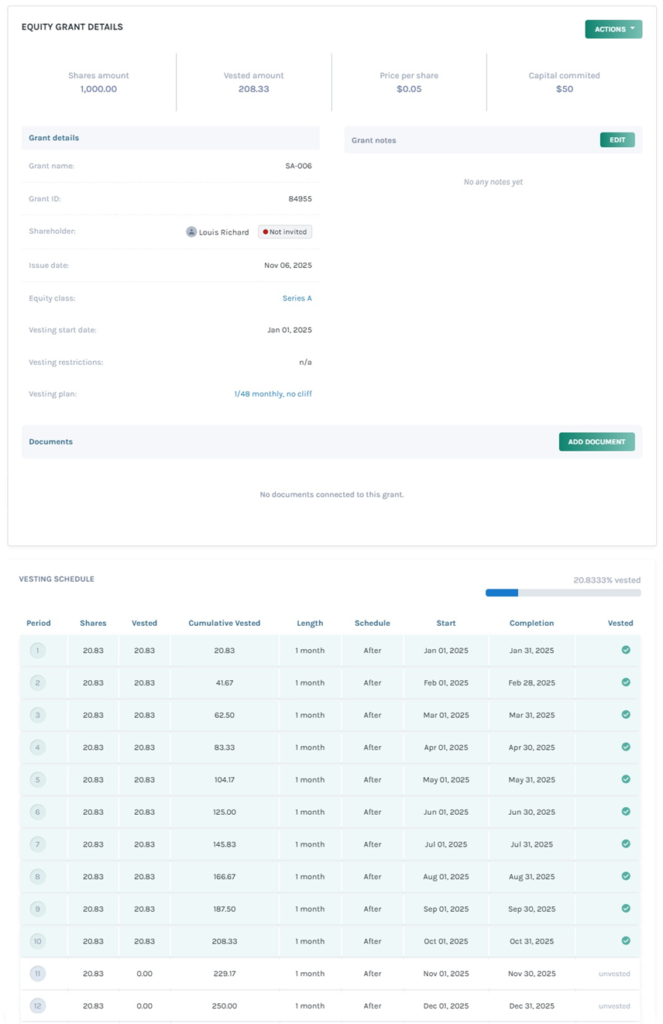This screenshot has height=1024, width=663.
Task: Click Grant ID value 84955
Action: (x=300, y=199)
